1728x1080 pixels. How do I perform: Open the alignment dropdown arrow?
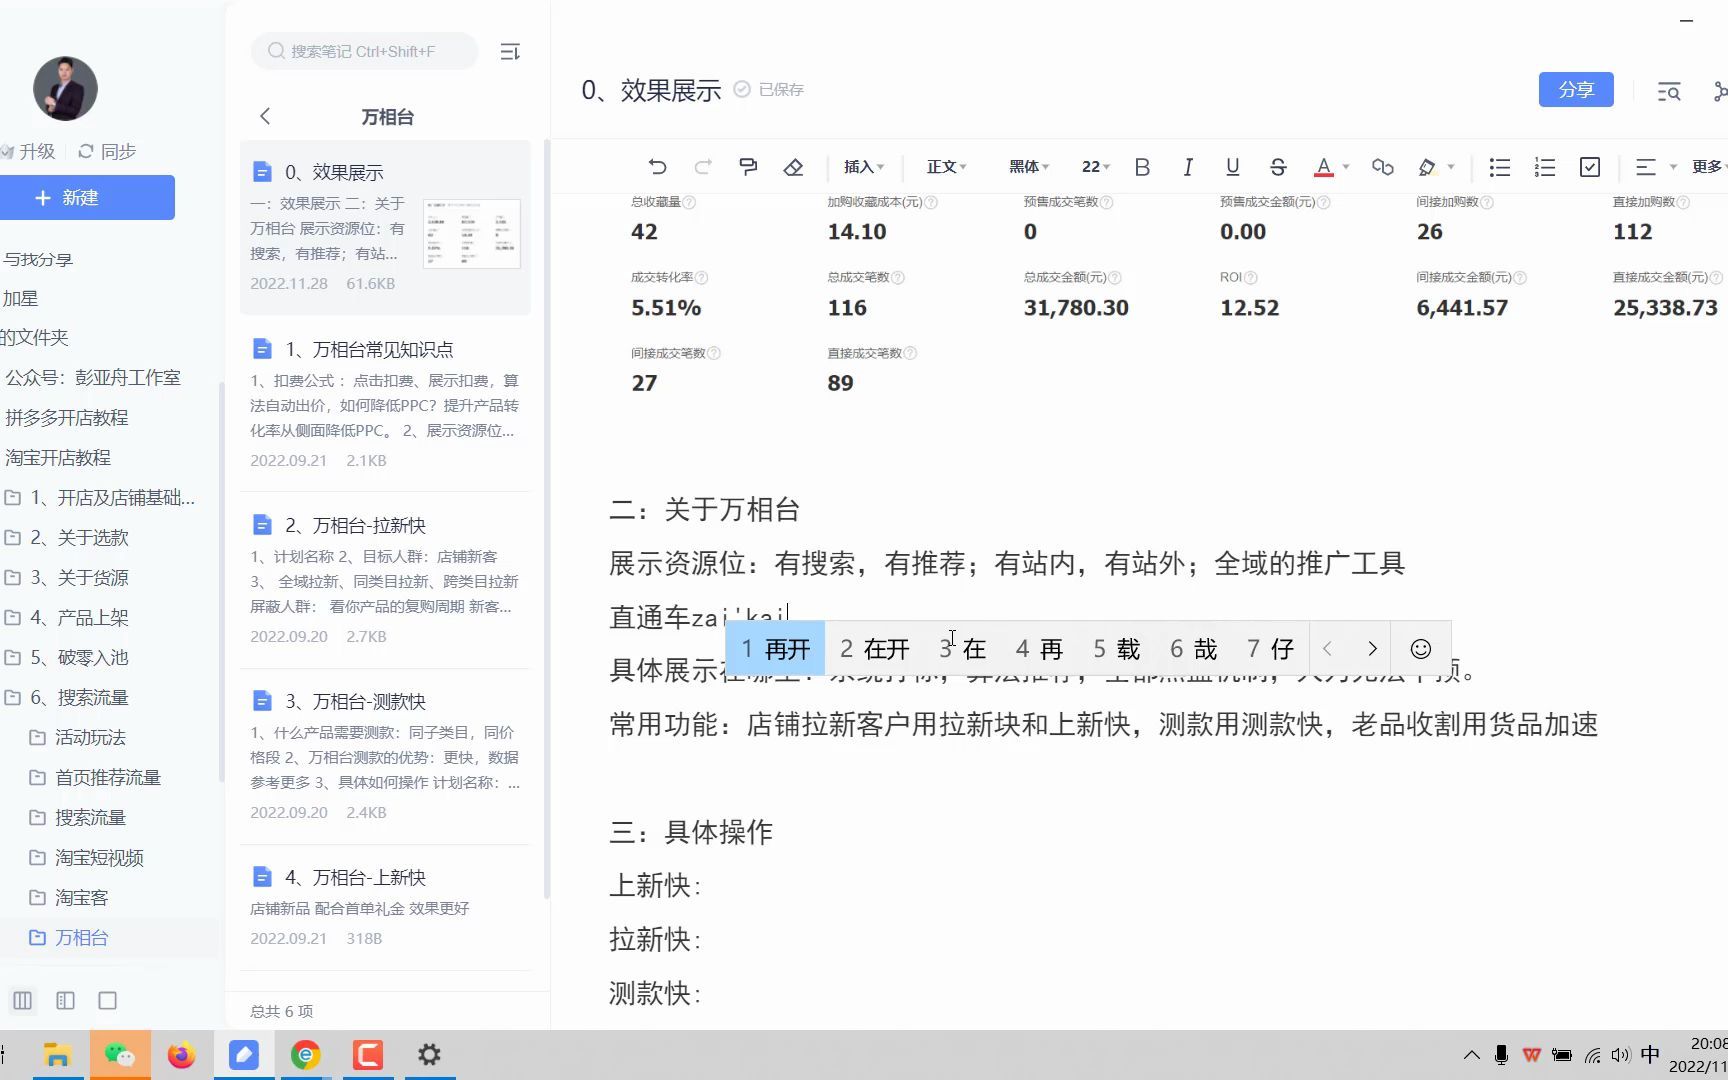coord(1672,167)
